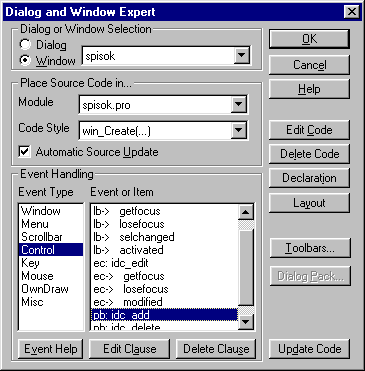This screenshot has width=365, height=371.
Task: Click the Update Code button
Action: 310,349
